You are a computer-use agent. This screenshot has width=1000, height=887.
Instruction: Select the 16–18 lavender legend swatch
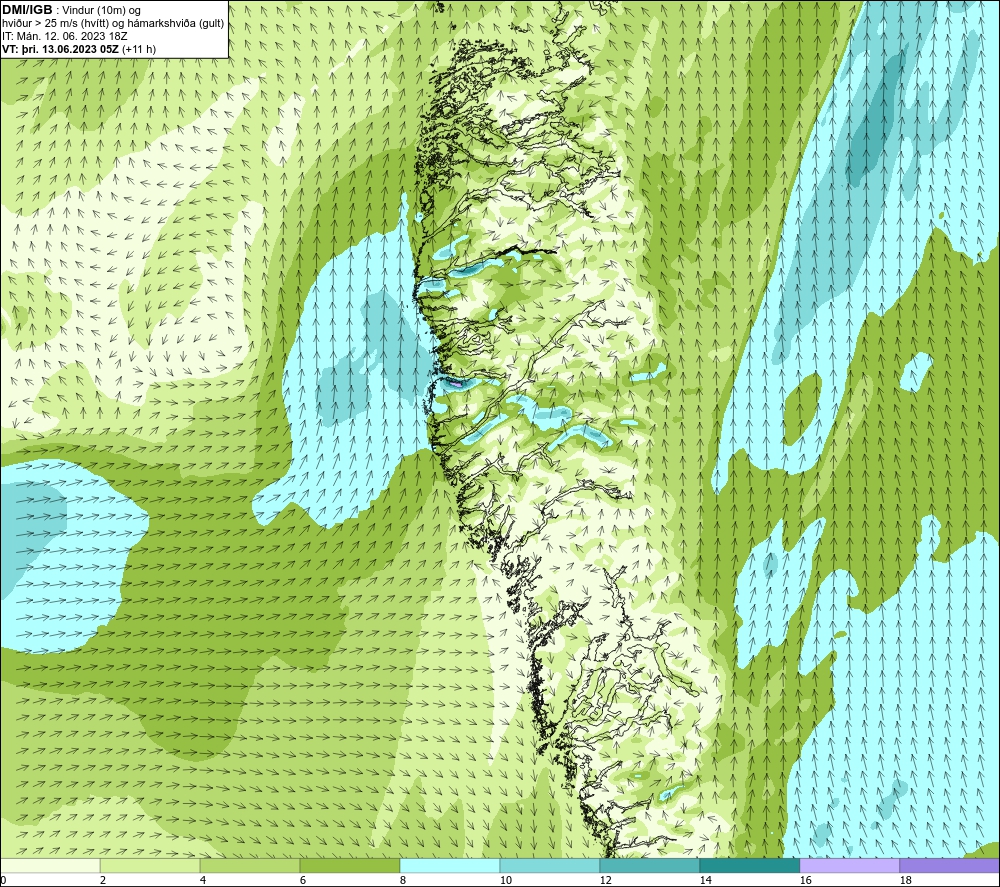coord(849,865)
